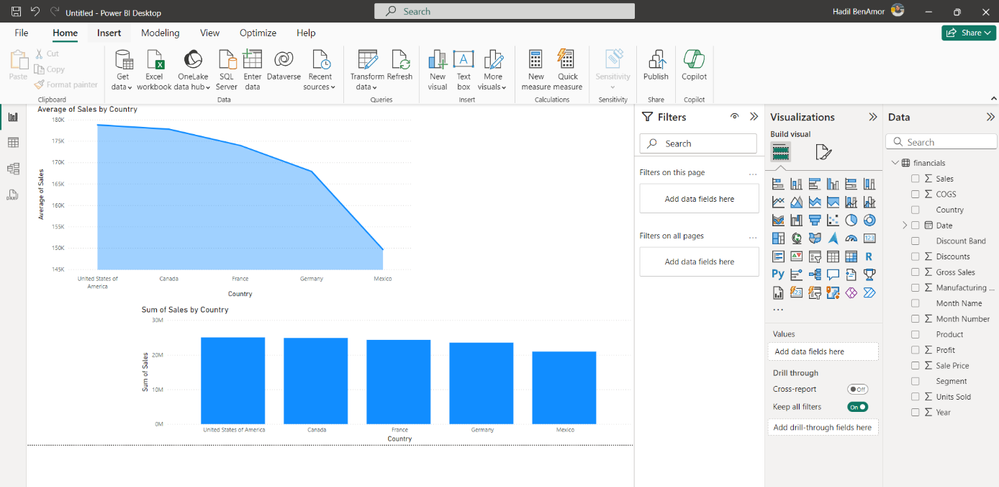The height and width of the screenshot is (487, 999).
Task: Tick the Country field checkbox
Action: [x=915, y=210]
